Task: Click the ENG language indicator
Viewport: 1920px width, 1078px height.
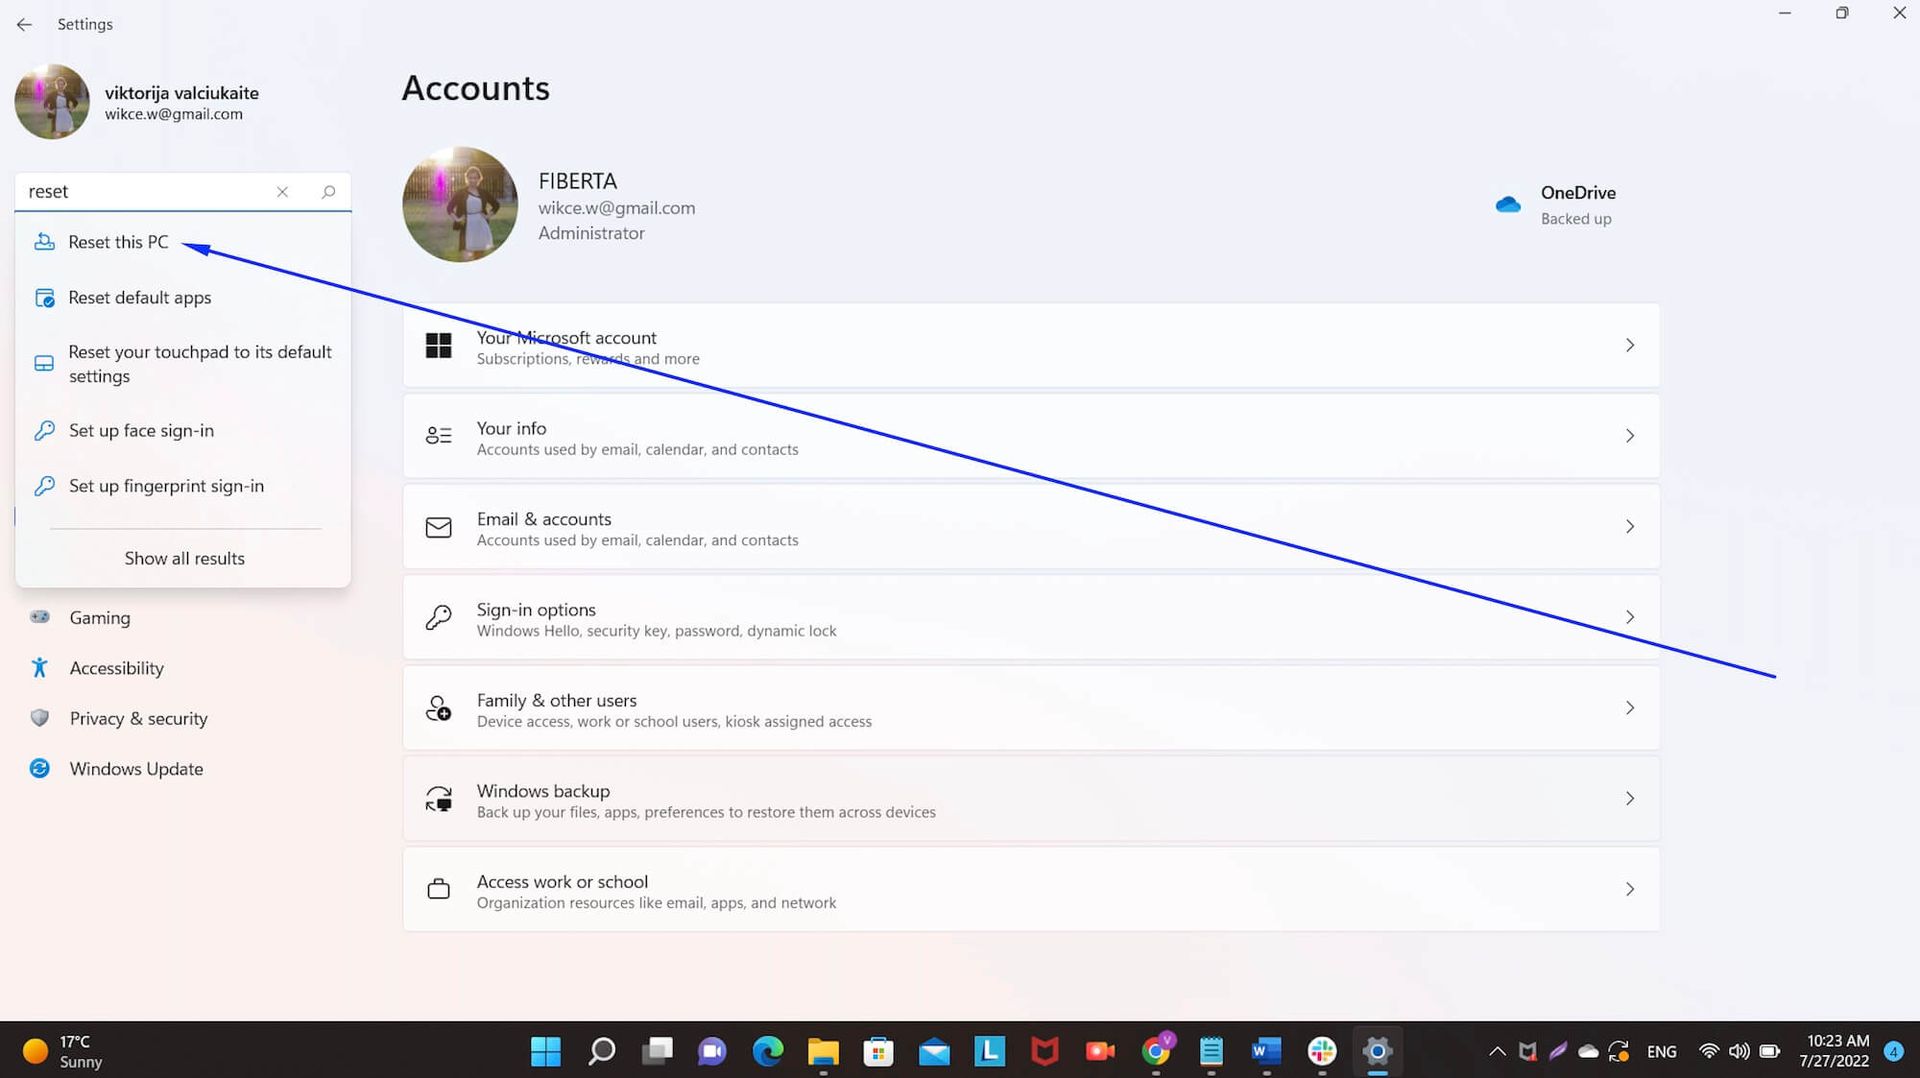Action: (1661, 1051)
